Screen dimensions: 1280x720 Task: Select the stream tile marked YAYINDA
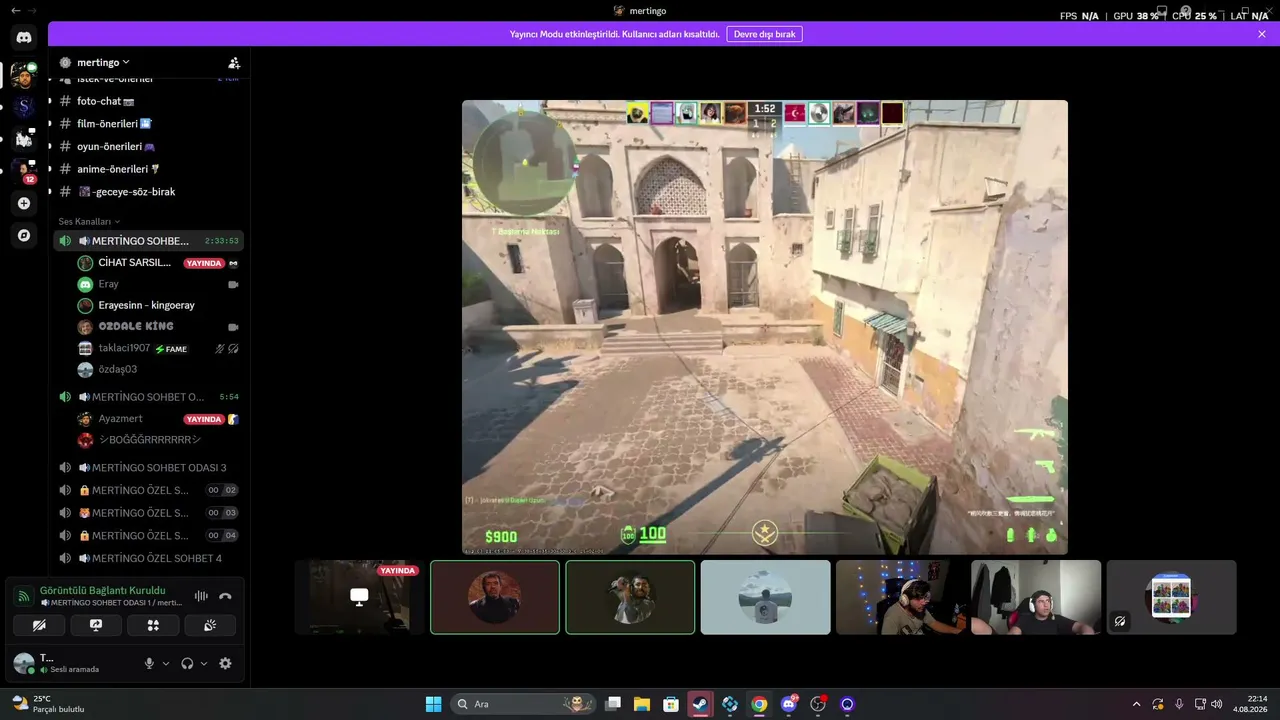(359, 597)
